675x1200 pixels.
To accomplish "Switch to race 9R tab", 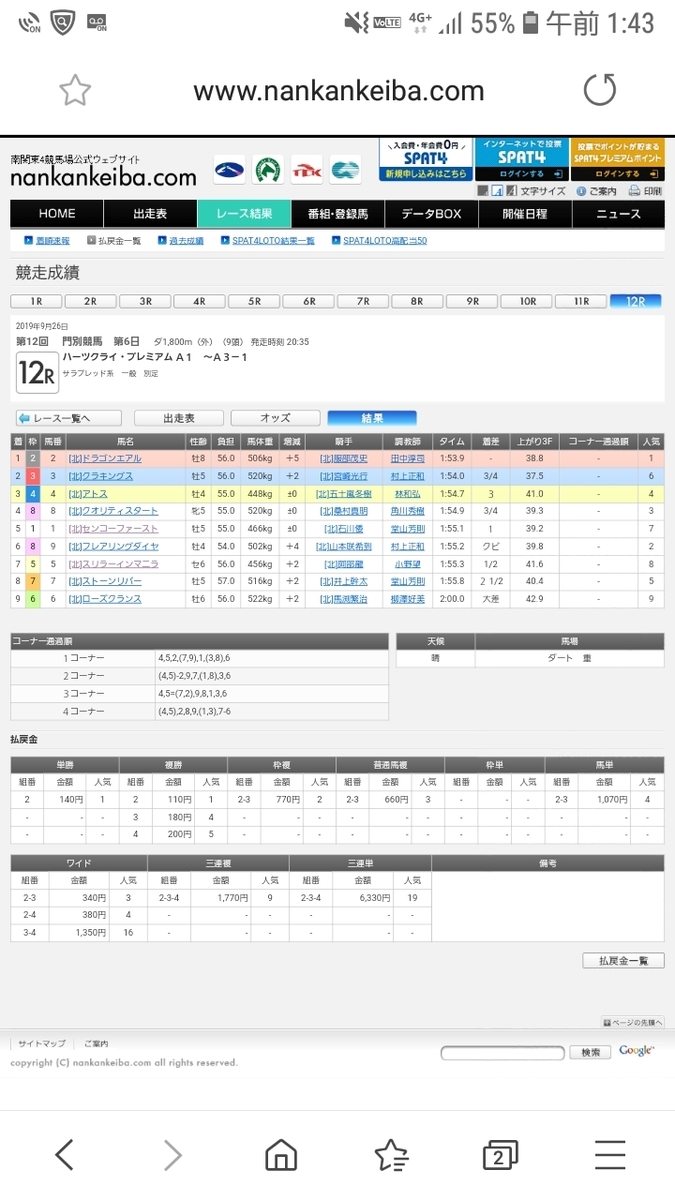I will coord(472,301).
